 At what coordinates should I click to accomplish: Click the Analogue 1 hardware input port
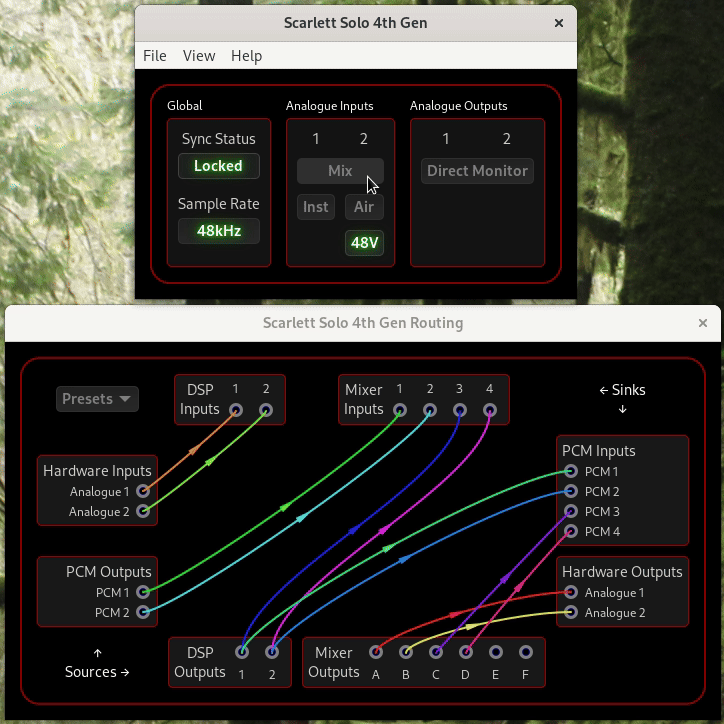pyautogui.click(x=143, y=491)
